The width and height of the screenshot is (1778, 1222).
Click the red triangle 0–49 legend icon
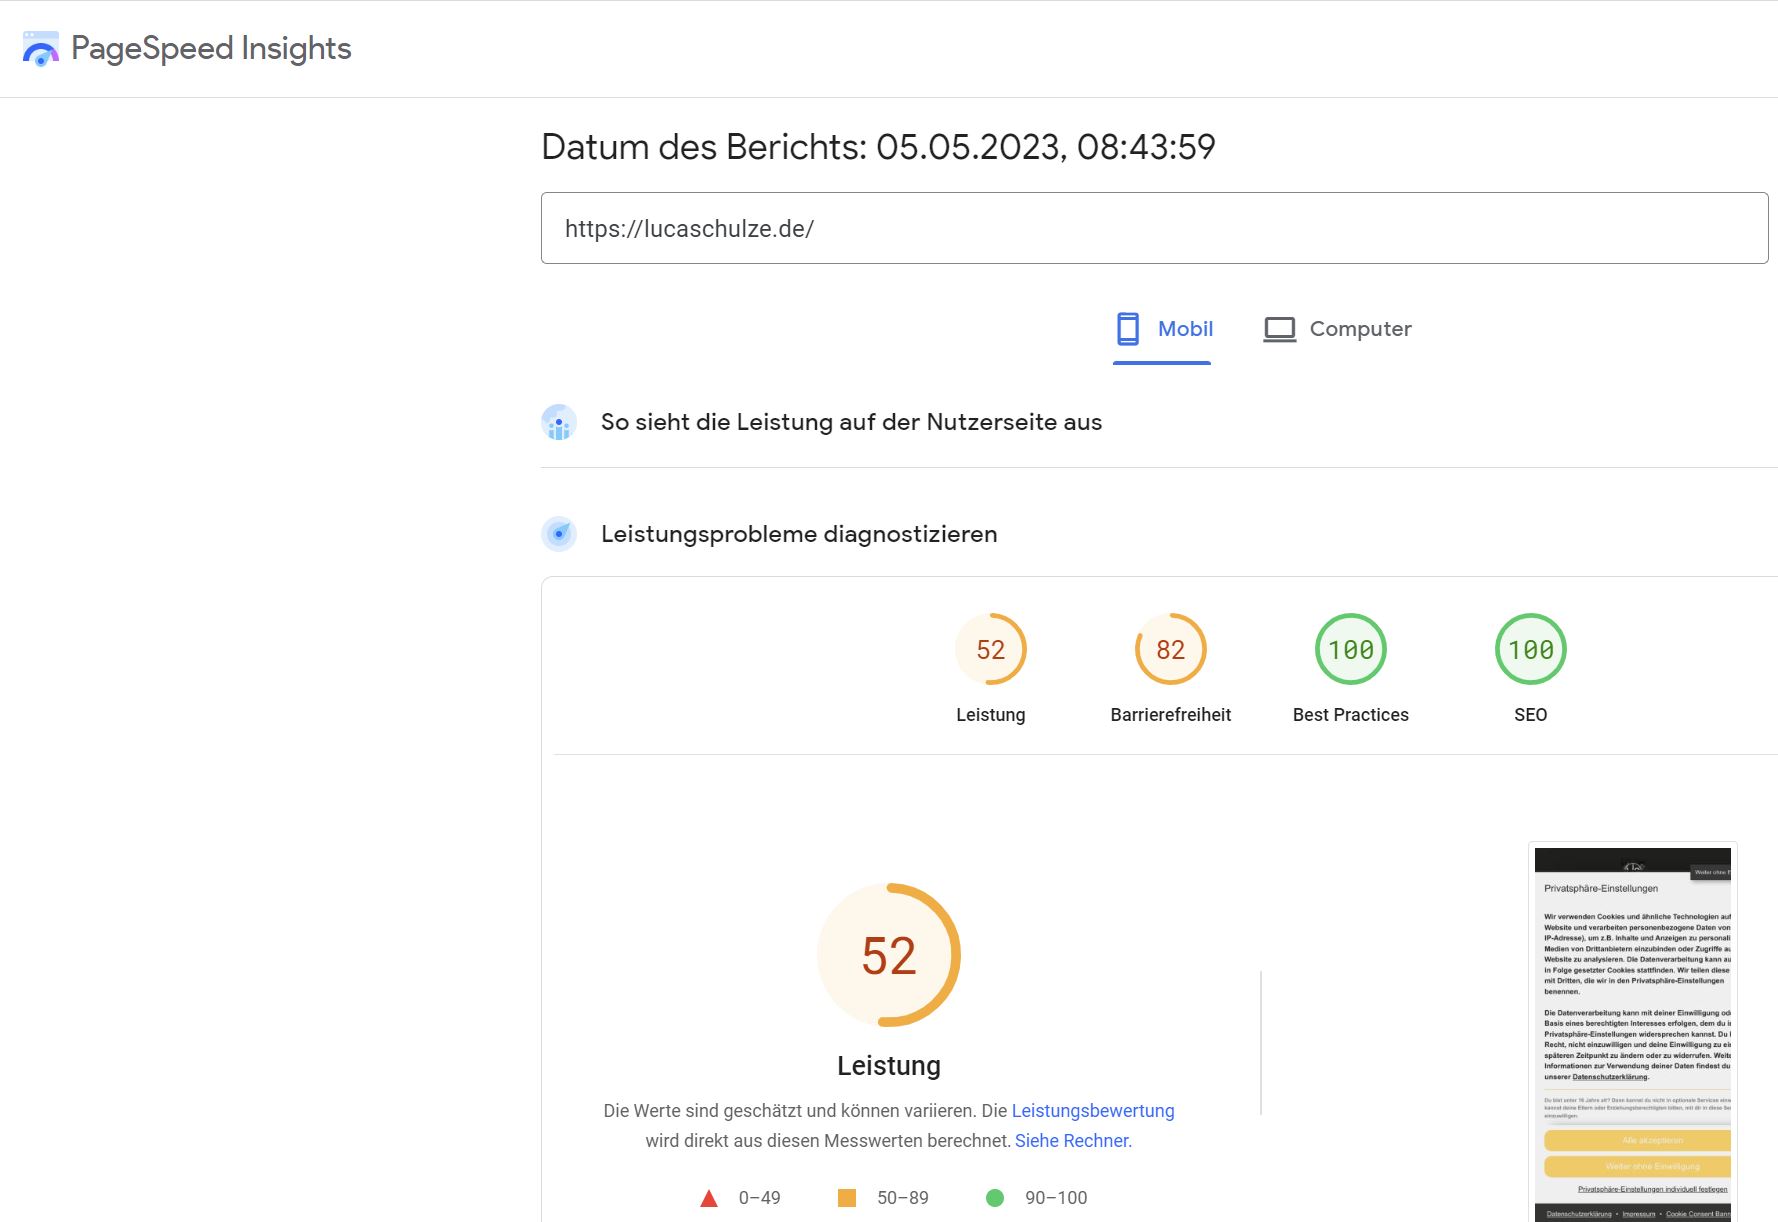point(709,1198)
